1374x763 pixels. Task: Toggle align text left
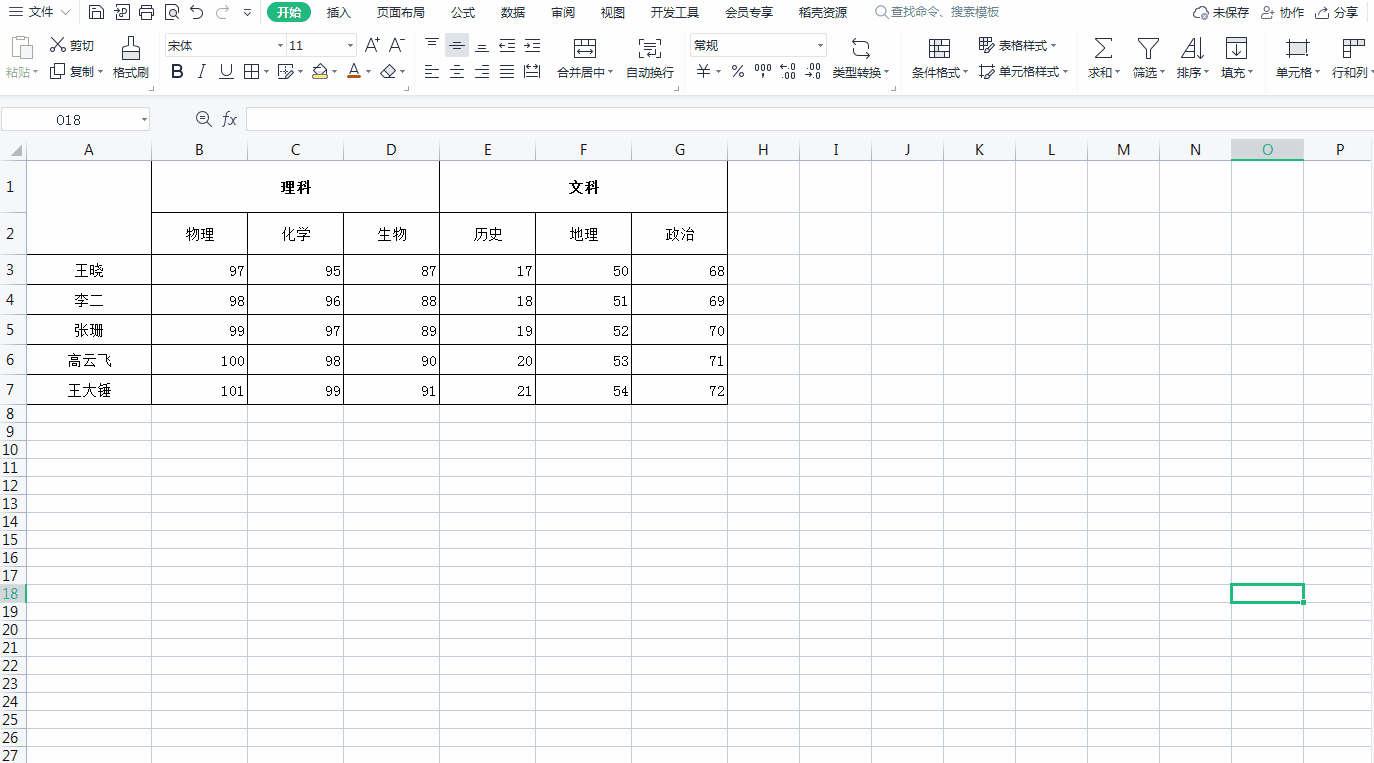click(x=432, y=71)
